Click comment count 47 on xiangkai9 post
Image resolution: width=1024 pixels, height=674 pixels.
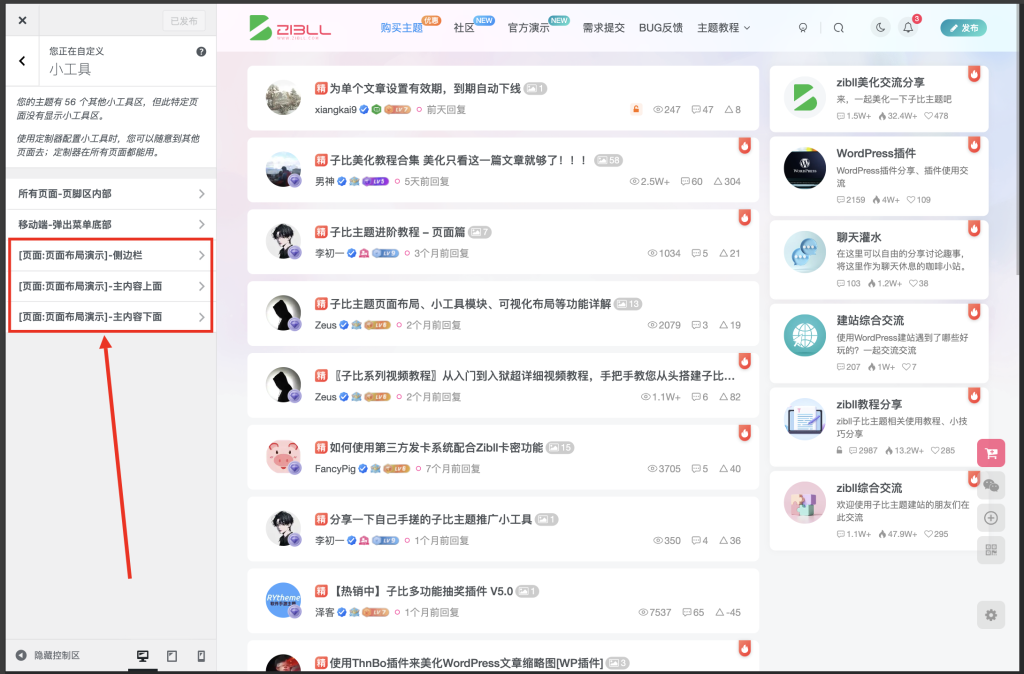[702, 110]
